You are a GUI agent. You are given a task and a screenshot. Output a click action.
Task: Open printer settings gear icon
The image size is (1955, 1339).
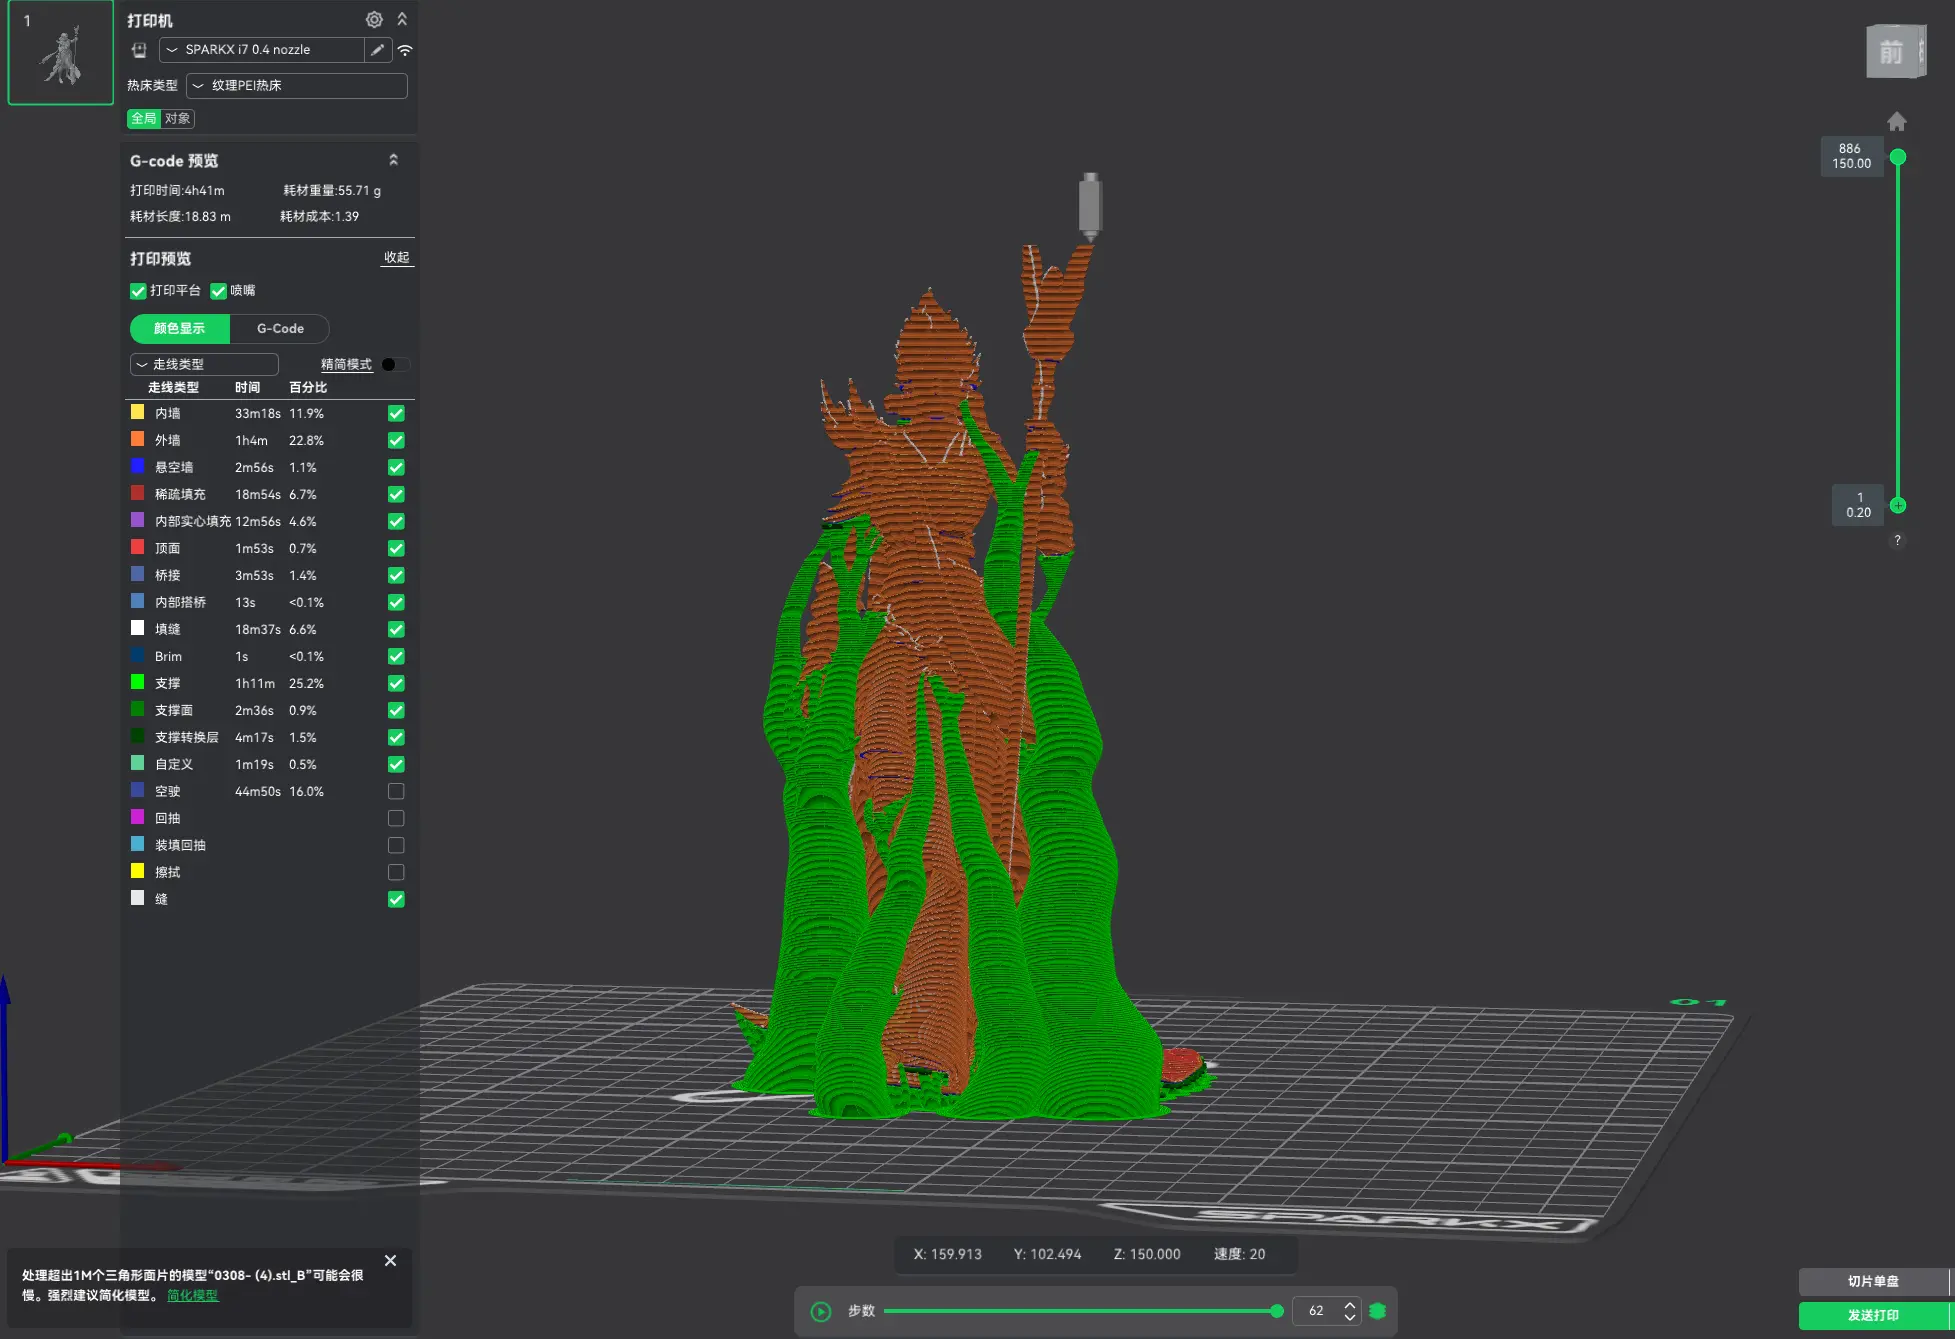tap(374, 19)
